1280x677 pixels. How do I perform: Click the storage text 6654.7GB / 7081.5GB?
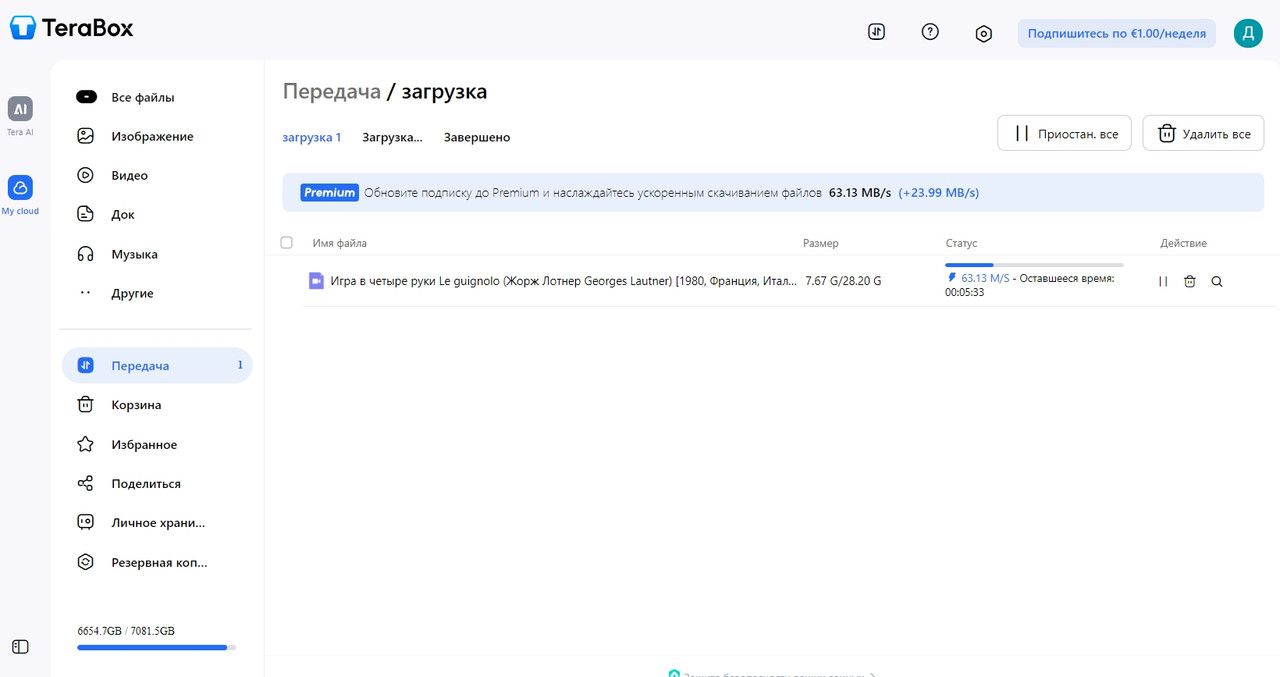pos(126,631)
